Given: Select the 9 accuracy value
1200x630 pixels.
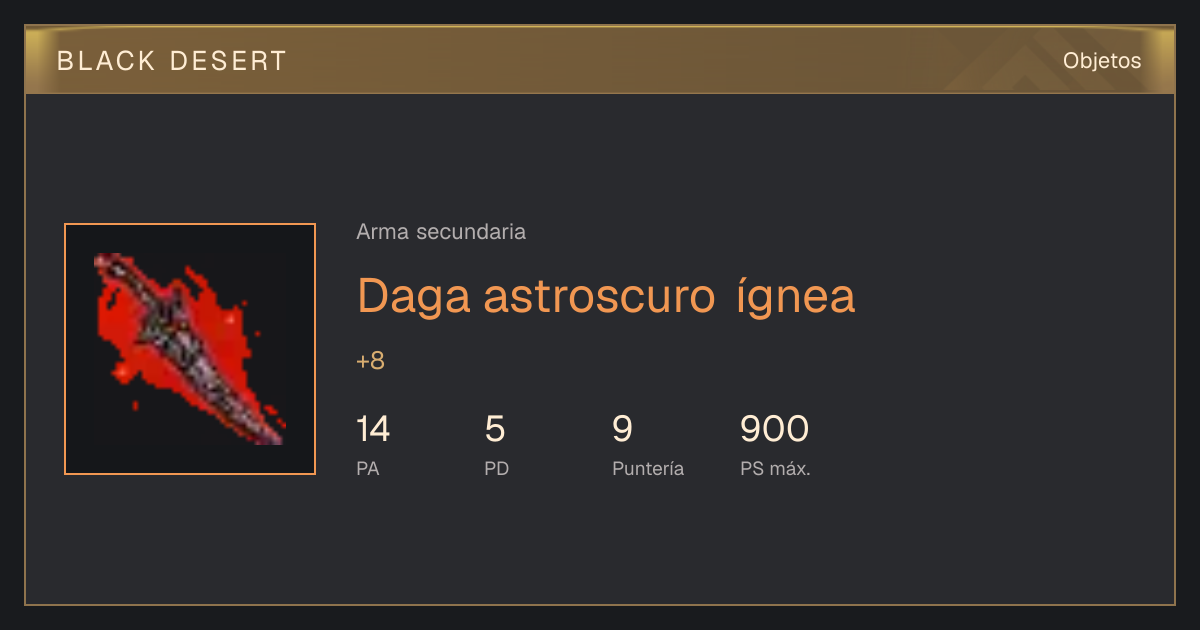Looking at the screenshot, I should click(x=622, y=429).
